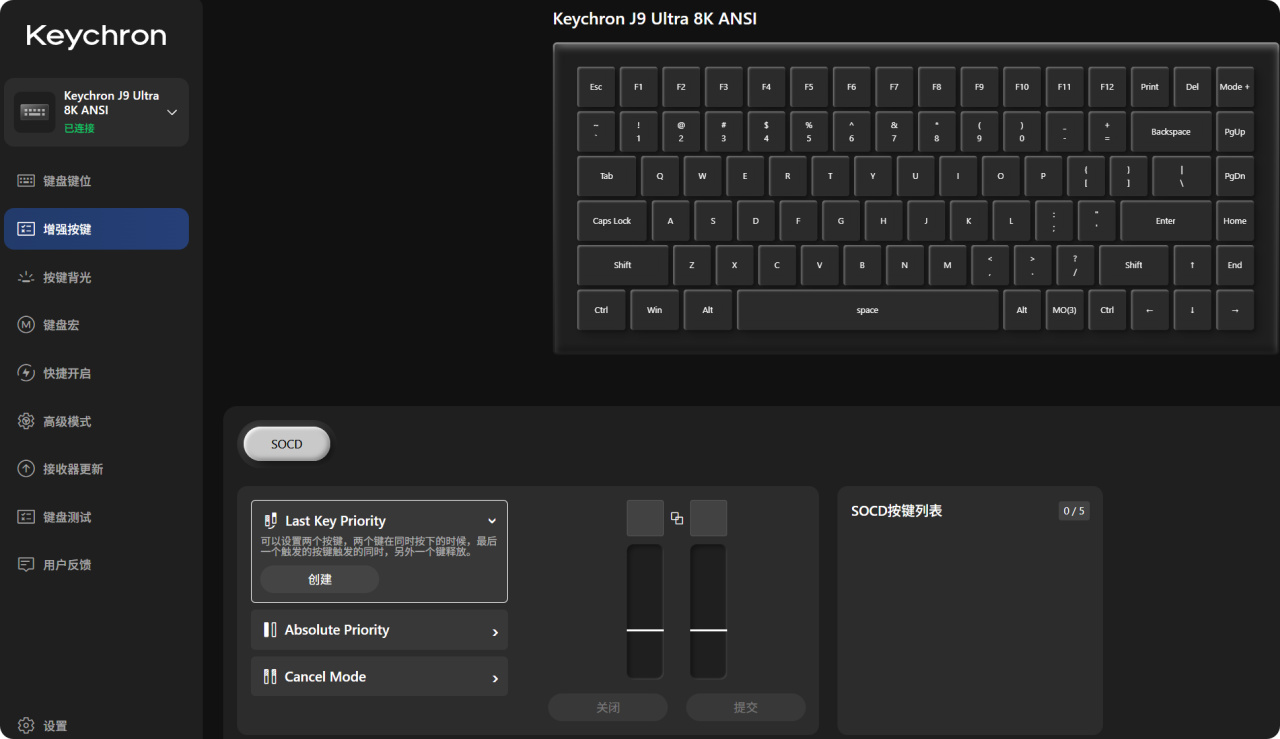This screenshot has width=1280, height=739.
Task: Click the 已连接 connected status text
Action: pos(79,128)
